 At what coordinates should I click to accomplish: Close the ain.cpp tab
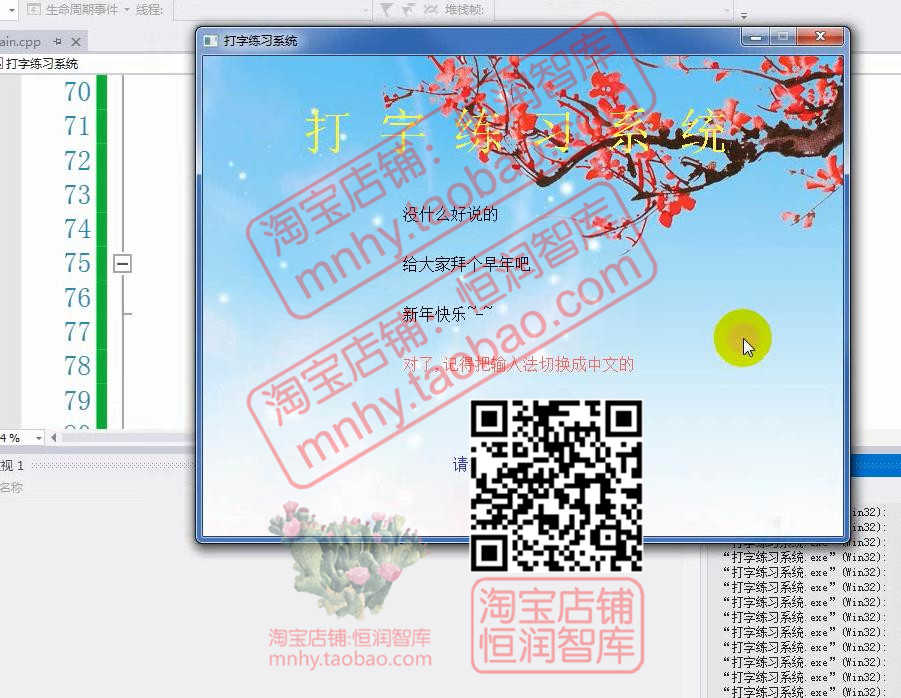click(76, 42)
